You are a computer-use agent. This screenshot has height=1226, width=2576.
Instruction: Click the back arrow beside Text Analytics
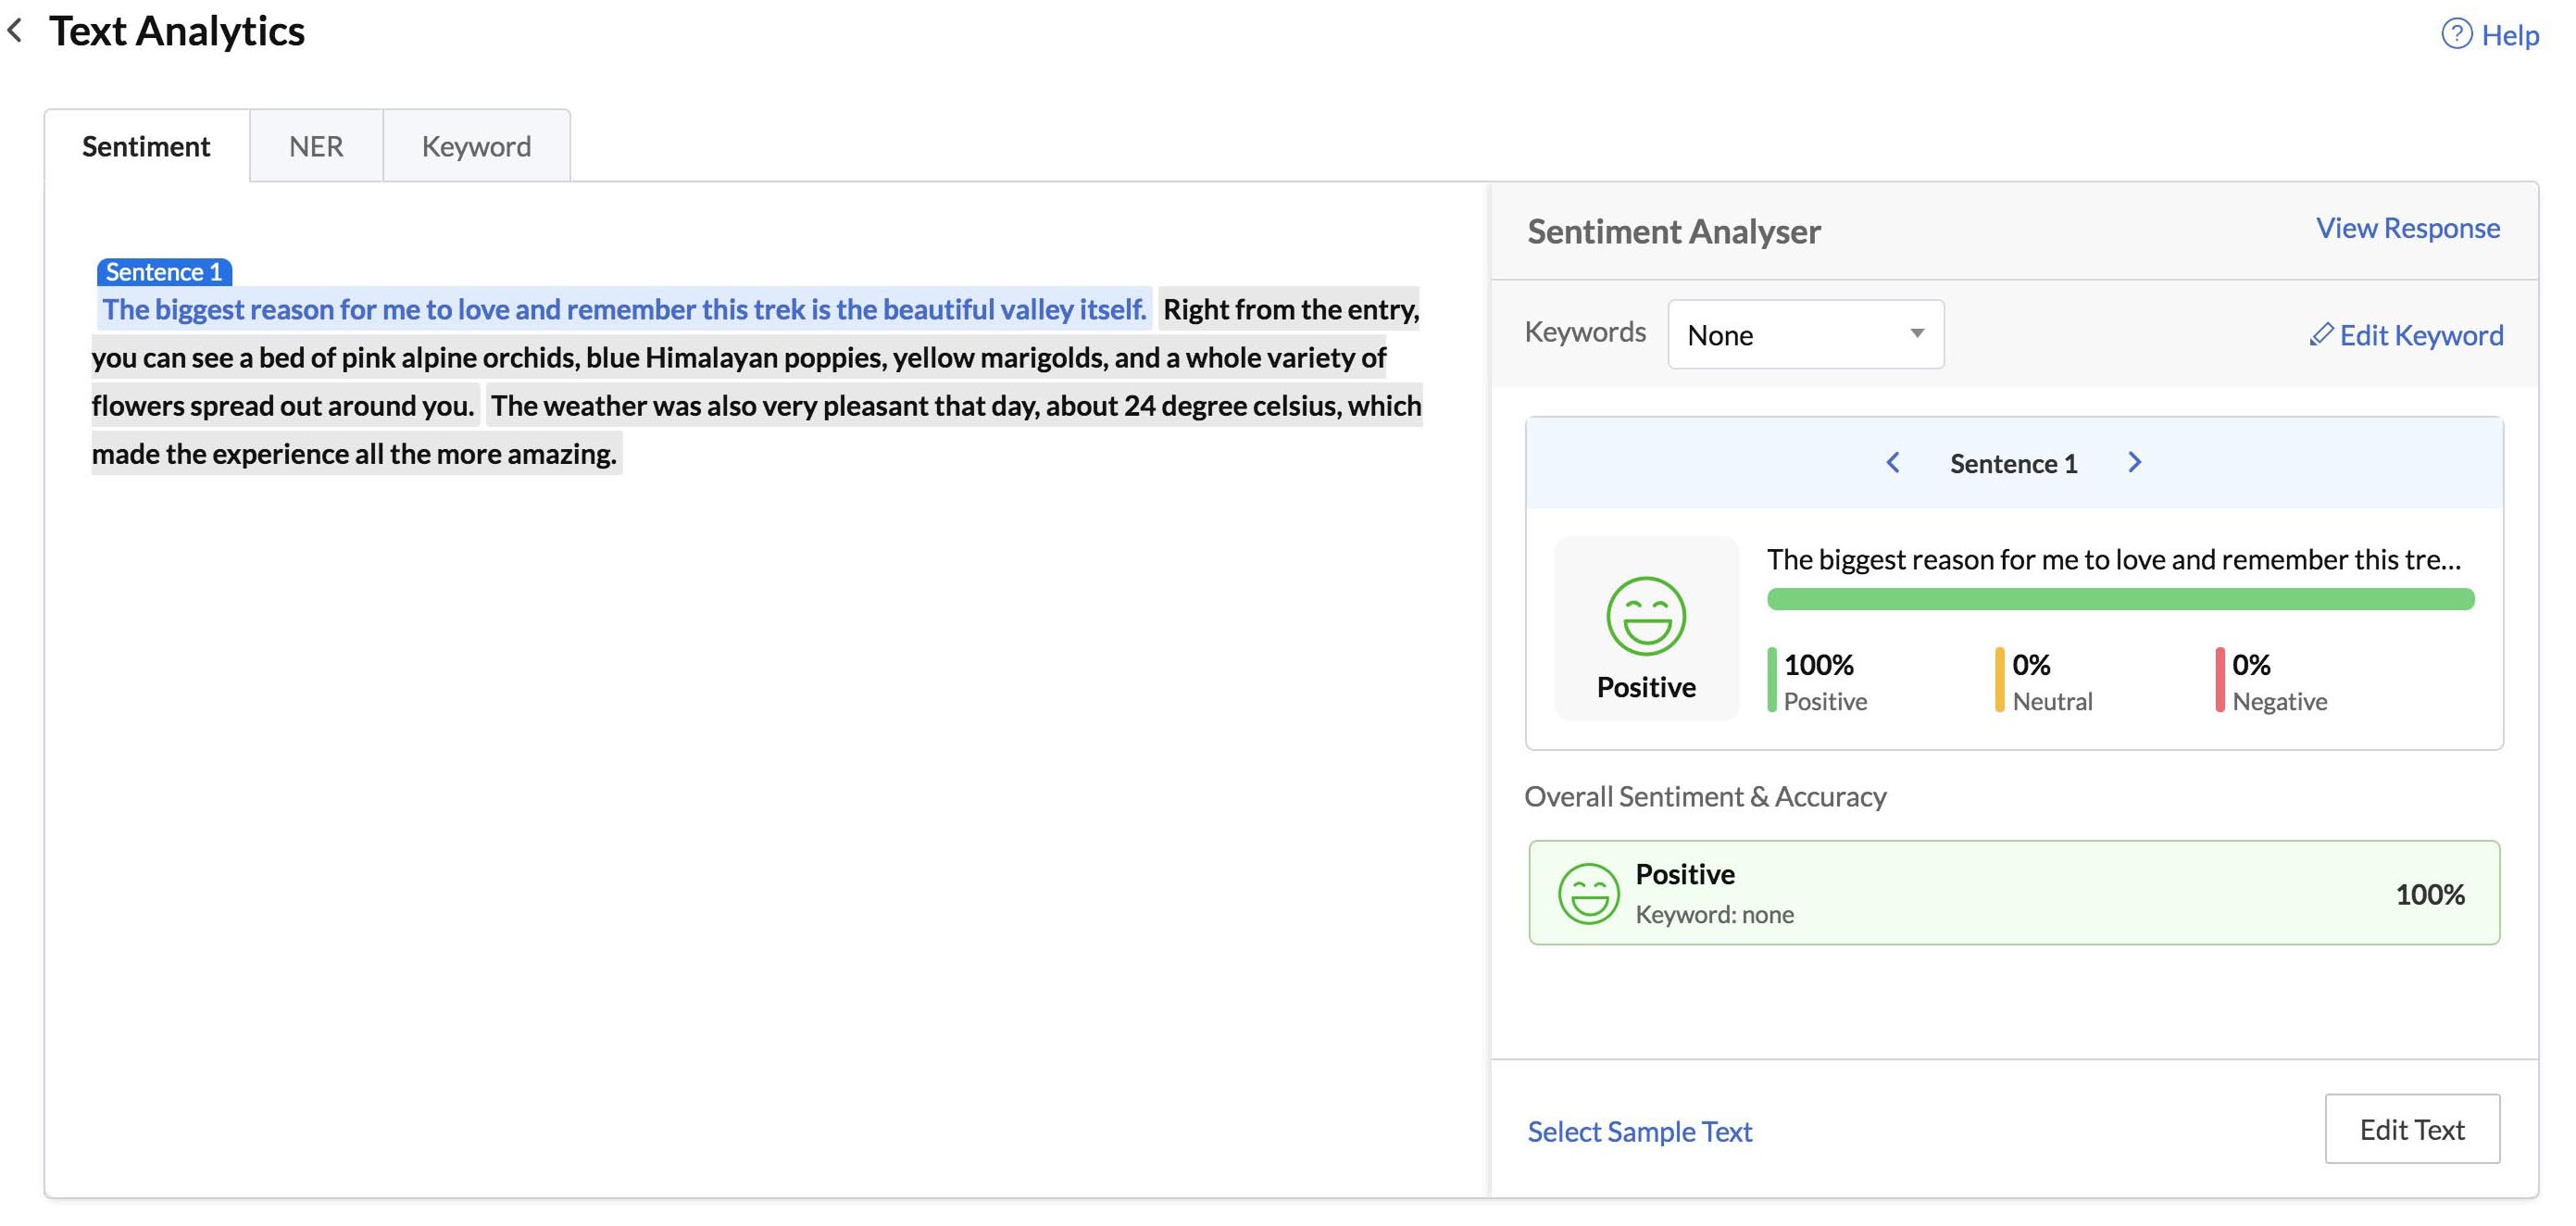(x=15, y=30)
